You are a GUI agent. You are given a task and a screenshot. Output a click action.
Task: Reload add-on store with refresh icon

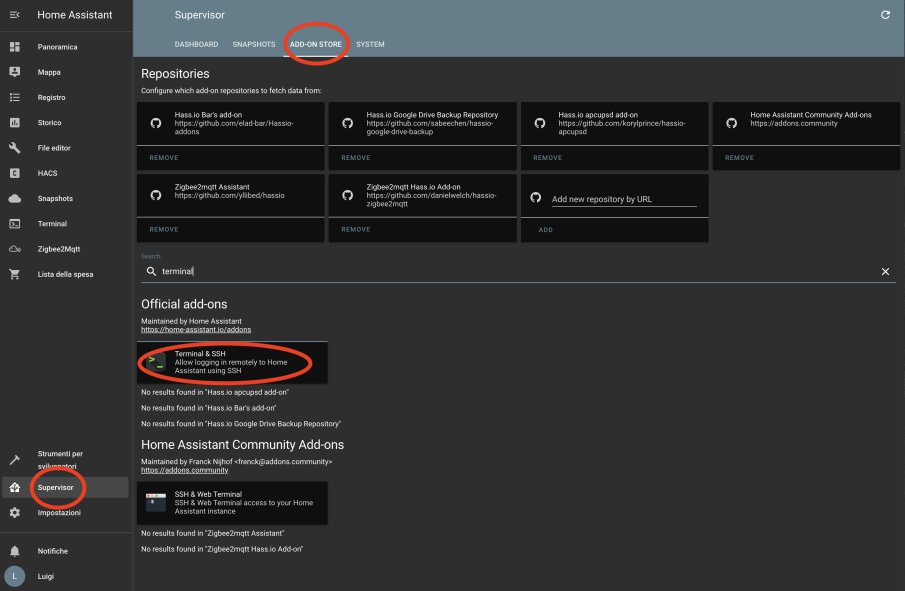point(885,15)
